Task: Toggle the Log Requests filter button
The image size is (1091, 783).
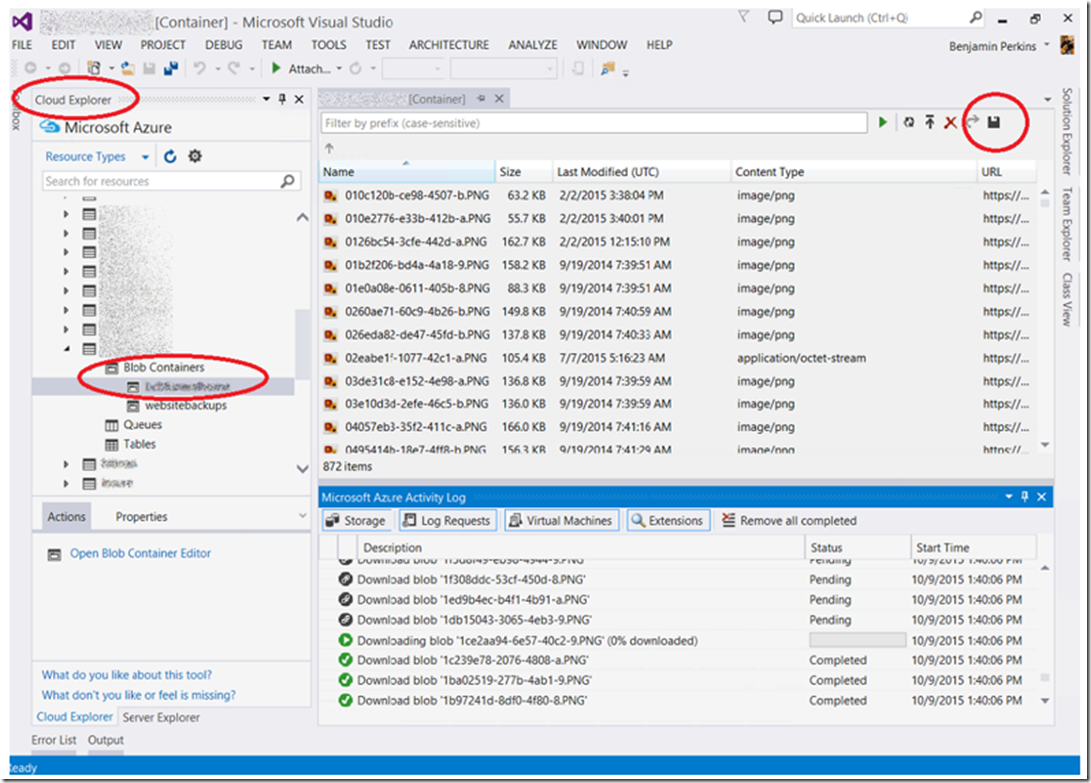Action: coord(447,521)
